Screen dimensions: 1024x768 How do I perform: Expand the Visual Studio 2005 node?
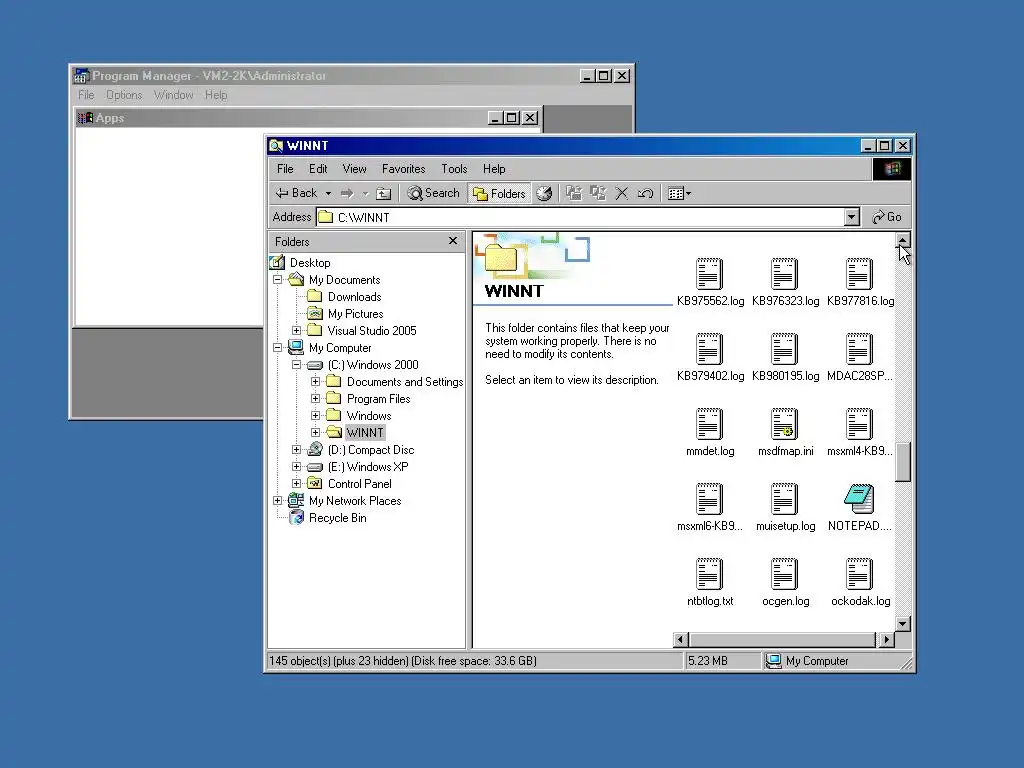pyautogui.click(x=296, y=330)
